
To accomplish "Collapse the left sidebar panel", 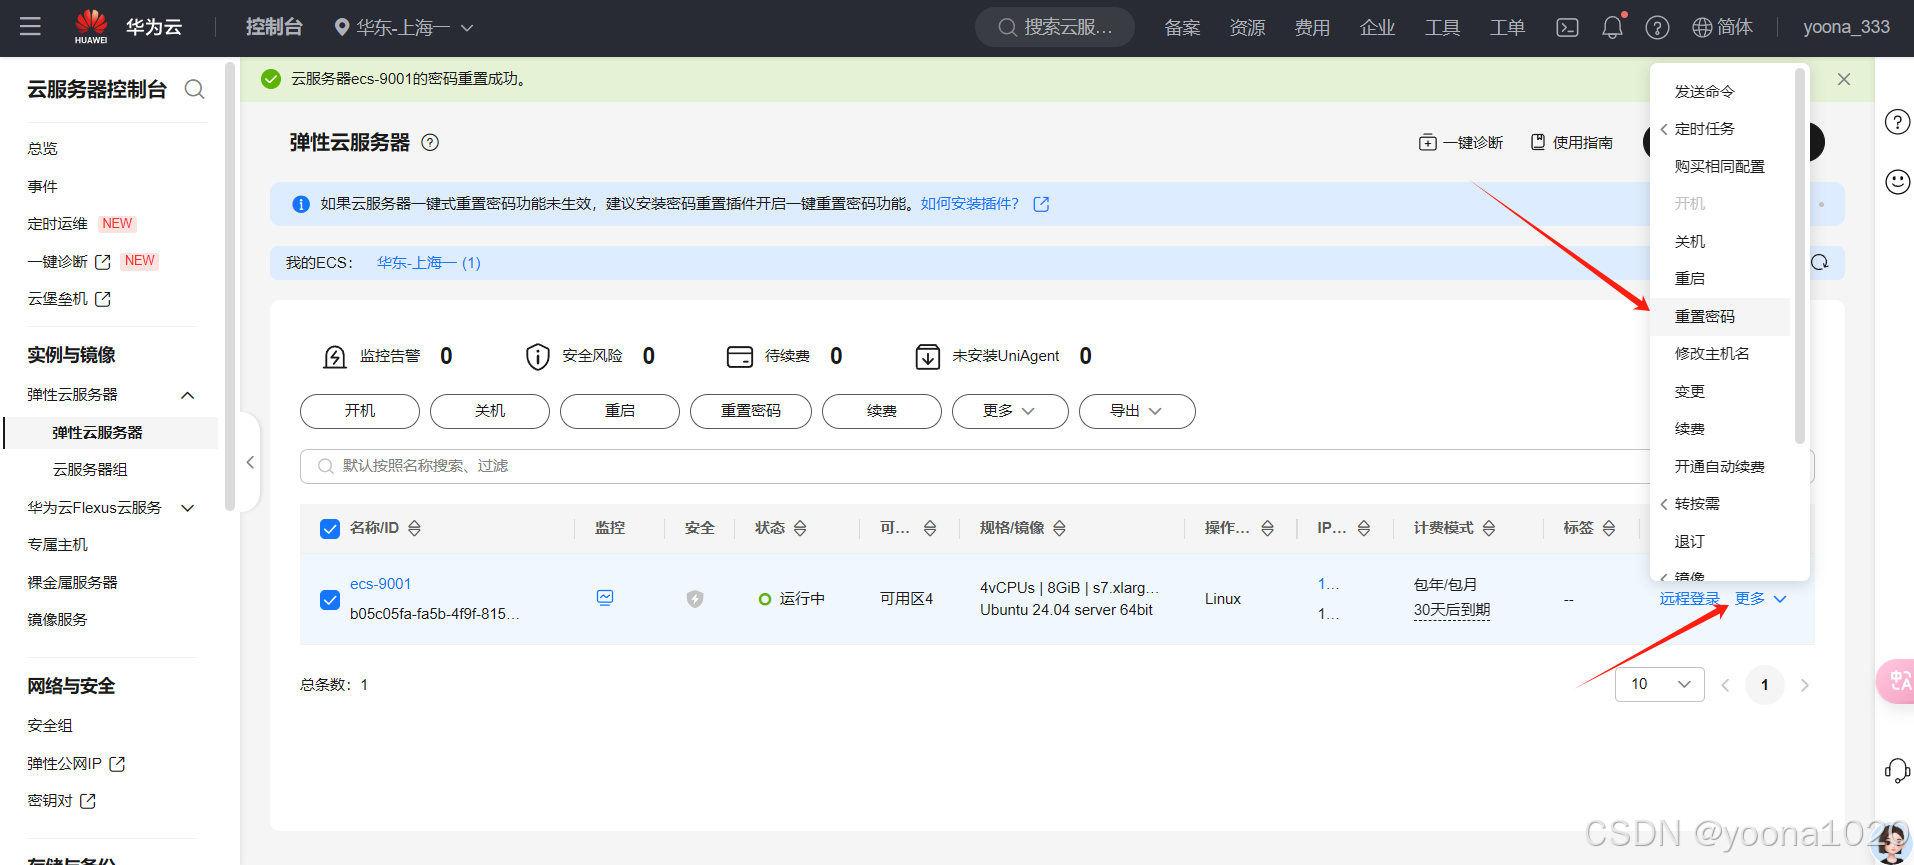I will [250, 462].
